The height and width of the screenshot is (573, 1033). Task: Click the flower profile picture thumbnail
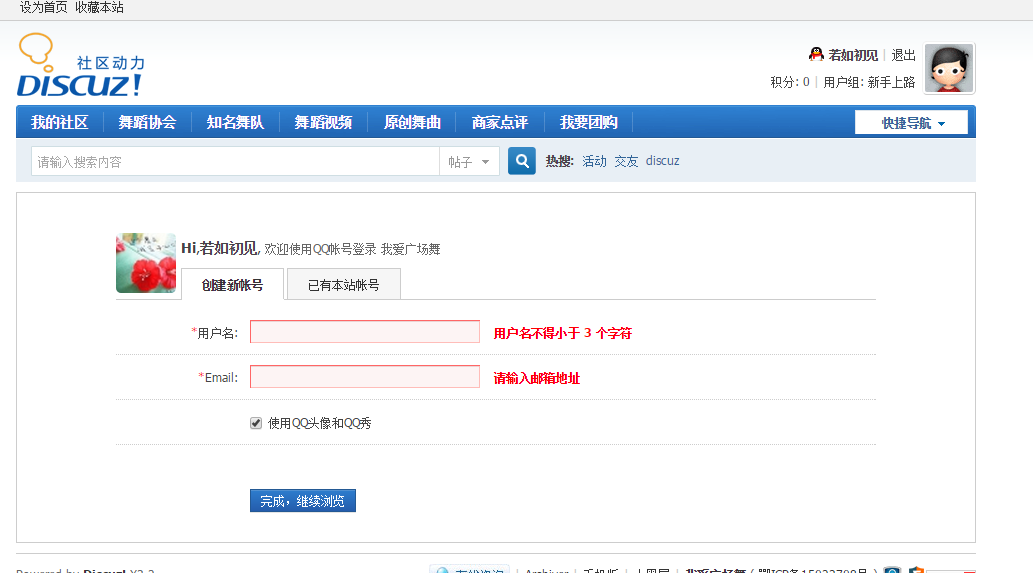[x=146, y=263]
